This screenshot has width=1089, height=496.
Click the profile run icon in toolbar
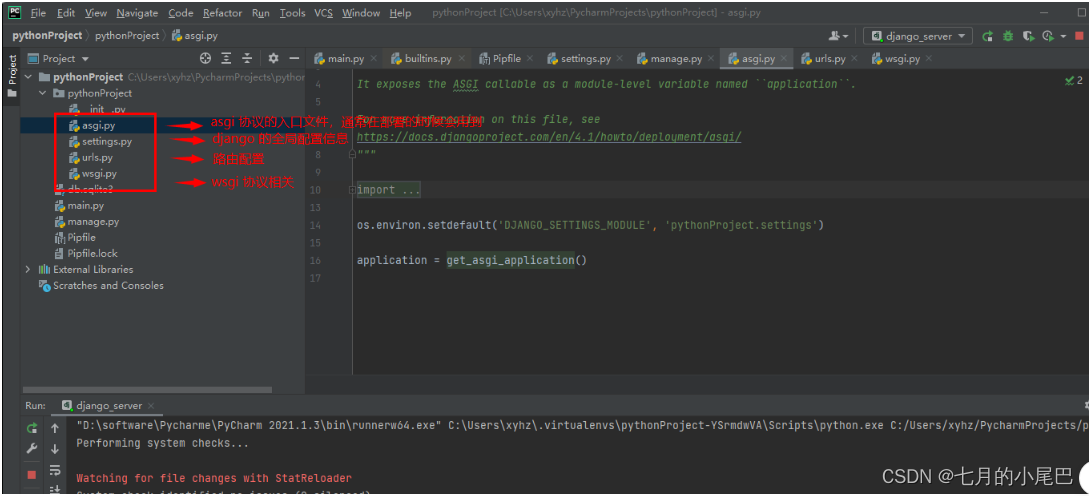(1049, 36)
